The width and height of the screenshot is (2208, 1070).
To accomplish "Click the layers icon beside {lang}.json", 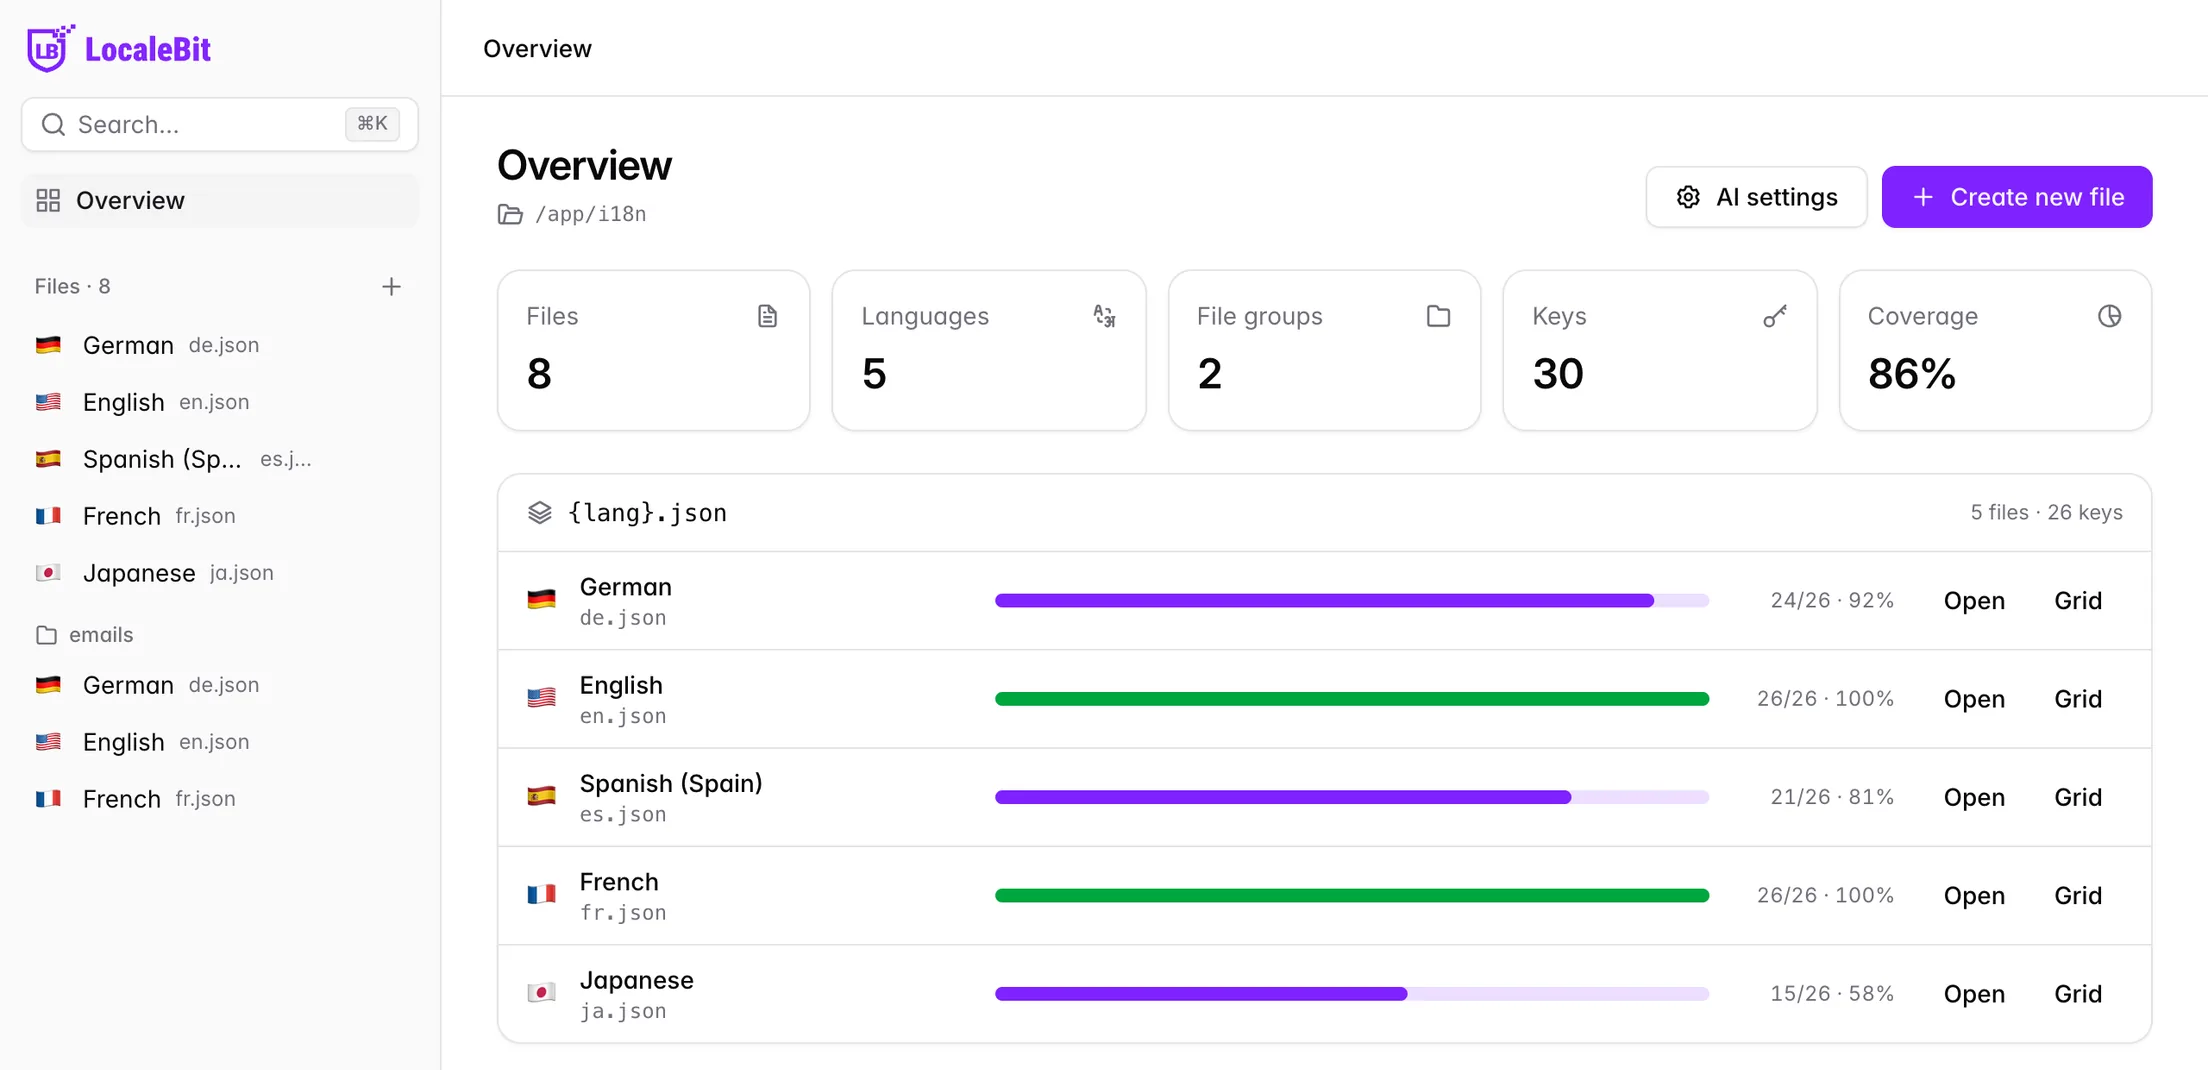I will pos(540,513).
